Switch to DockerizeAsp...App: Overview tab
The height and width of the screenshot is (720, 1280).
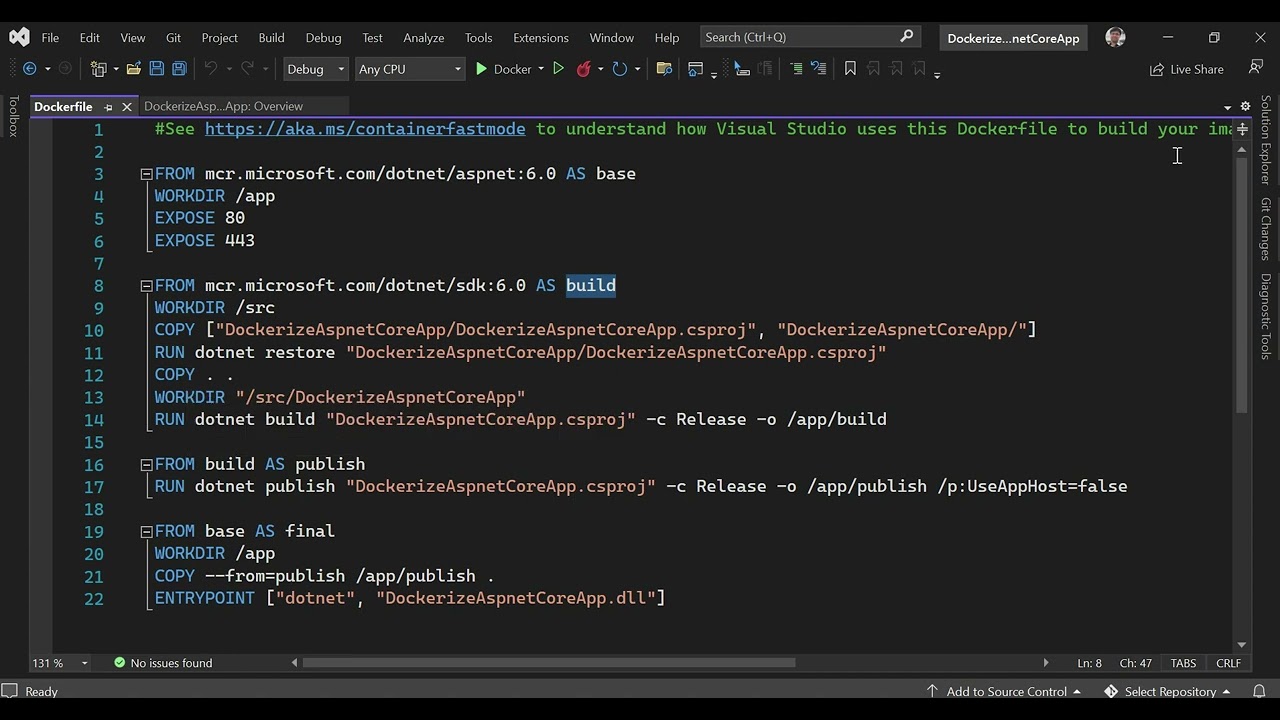point(223,106)
